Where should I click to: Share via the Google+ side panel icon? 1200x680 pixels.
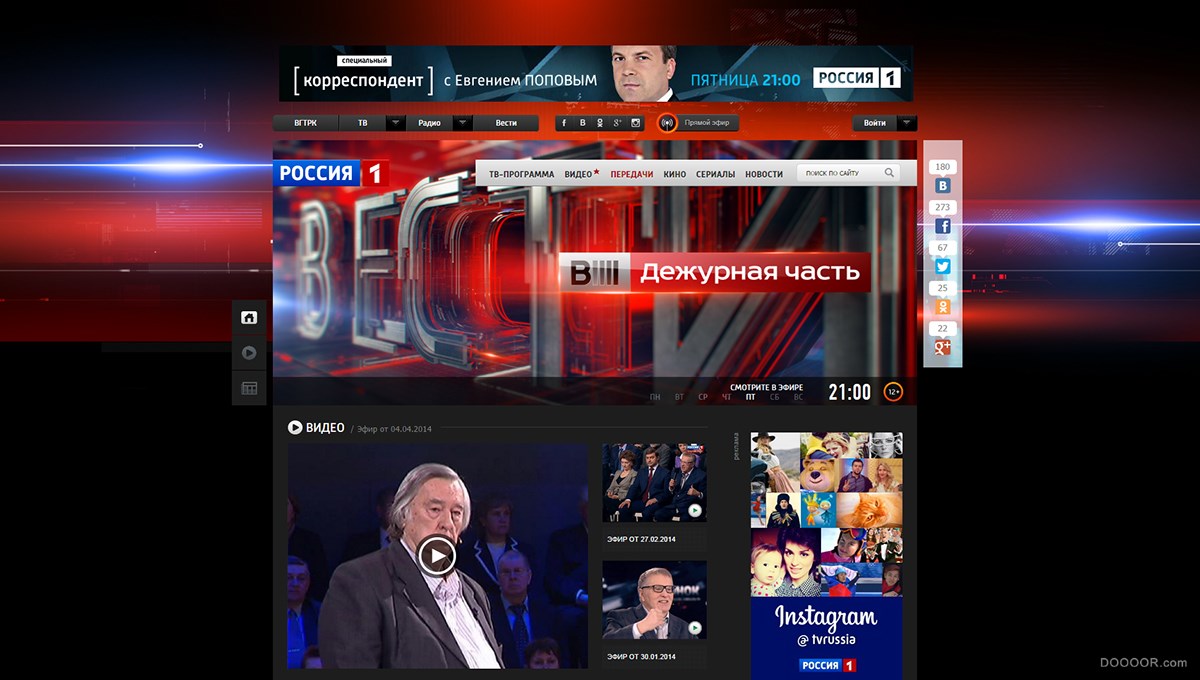(x=942, y=347)
